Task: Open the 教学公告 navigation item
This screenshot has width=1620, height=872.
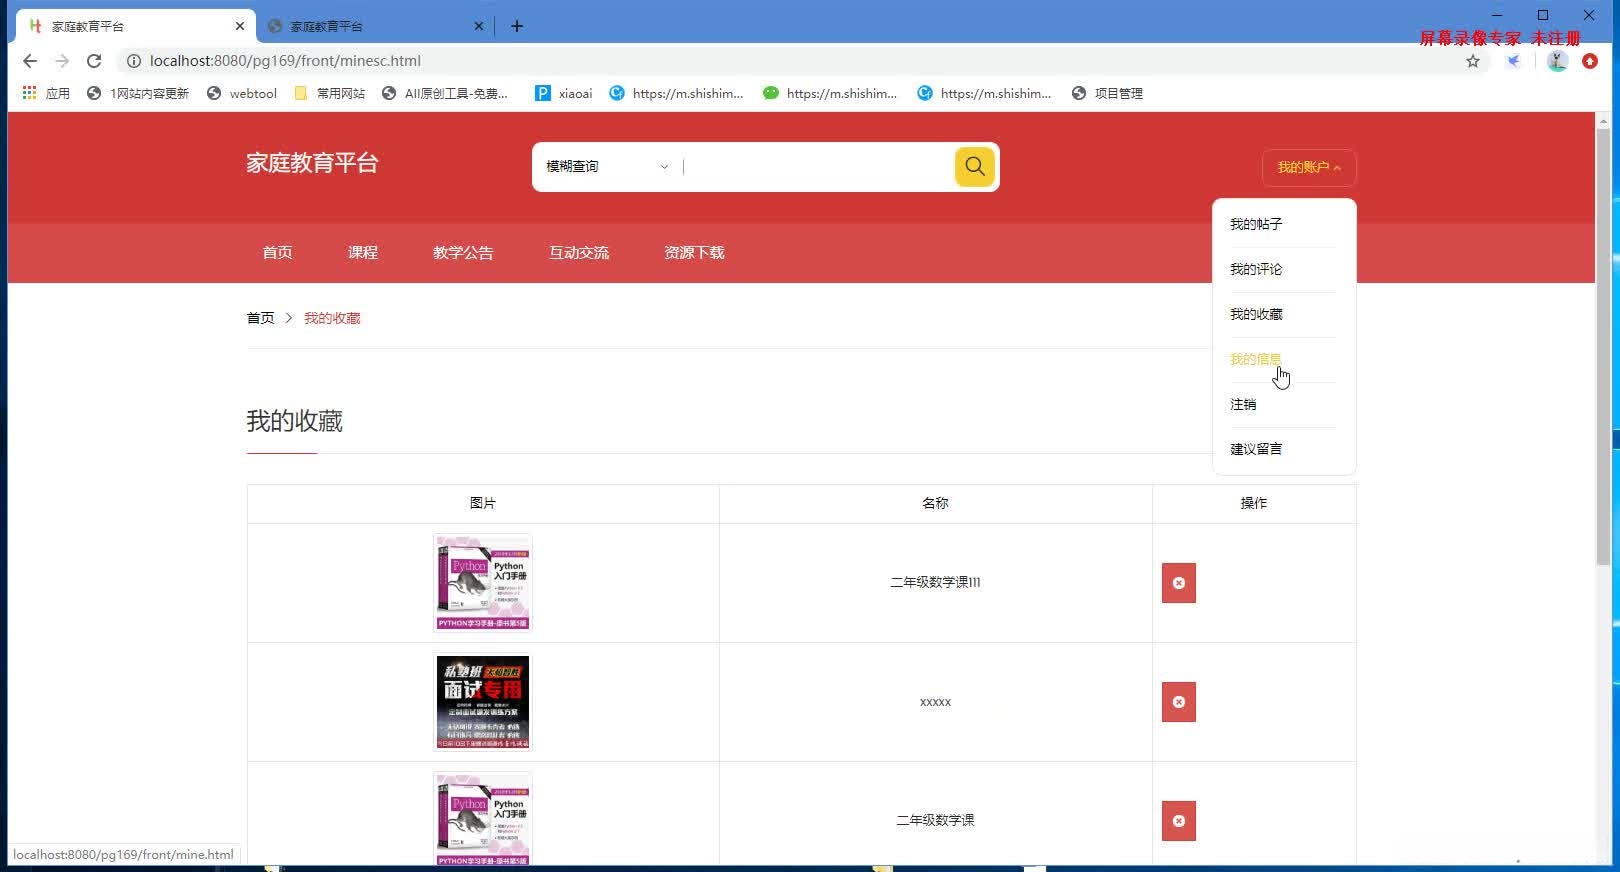Action: click(463, 252)
